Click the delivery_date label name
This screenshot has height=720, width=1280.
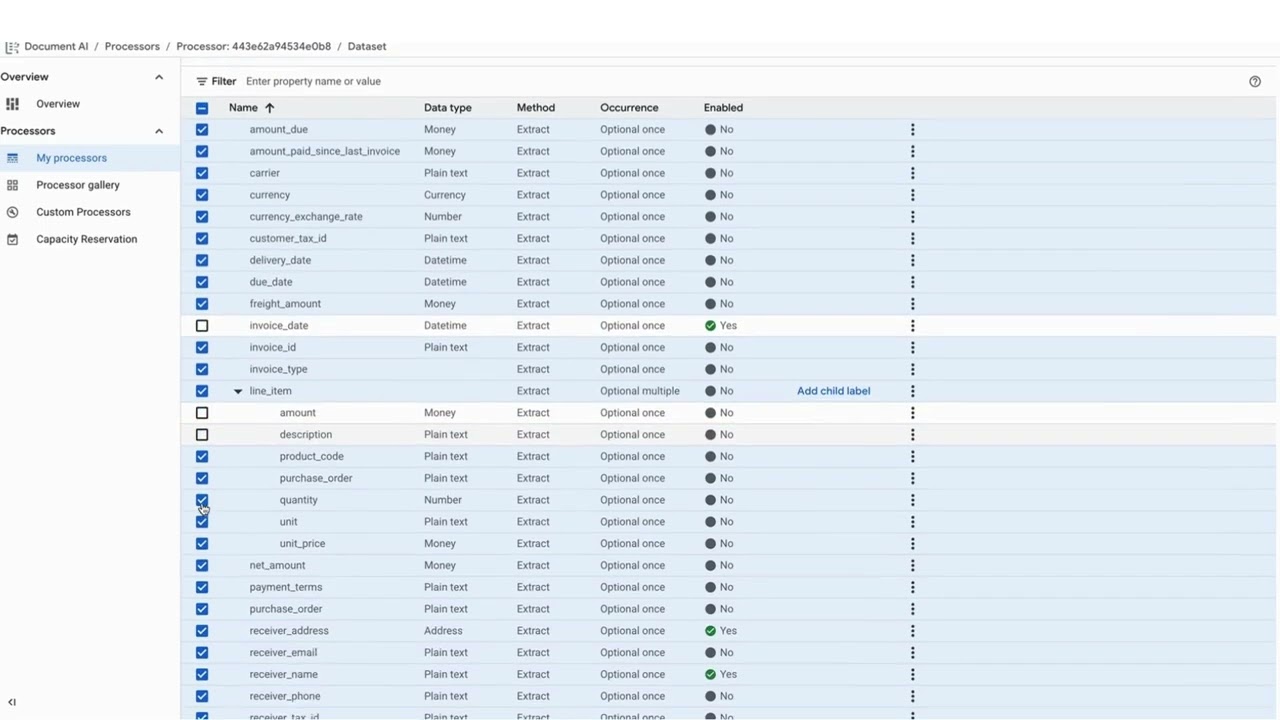(x=280, y=260)
